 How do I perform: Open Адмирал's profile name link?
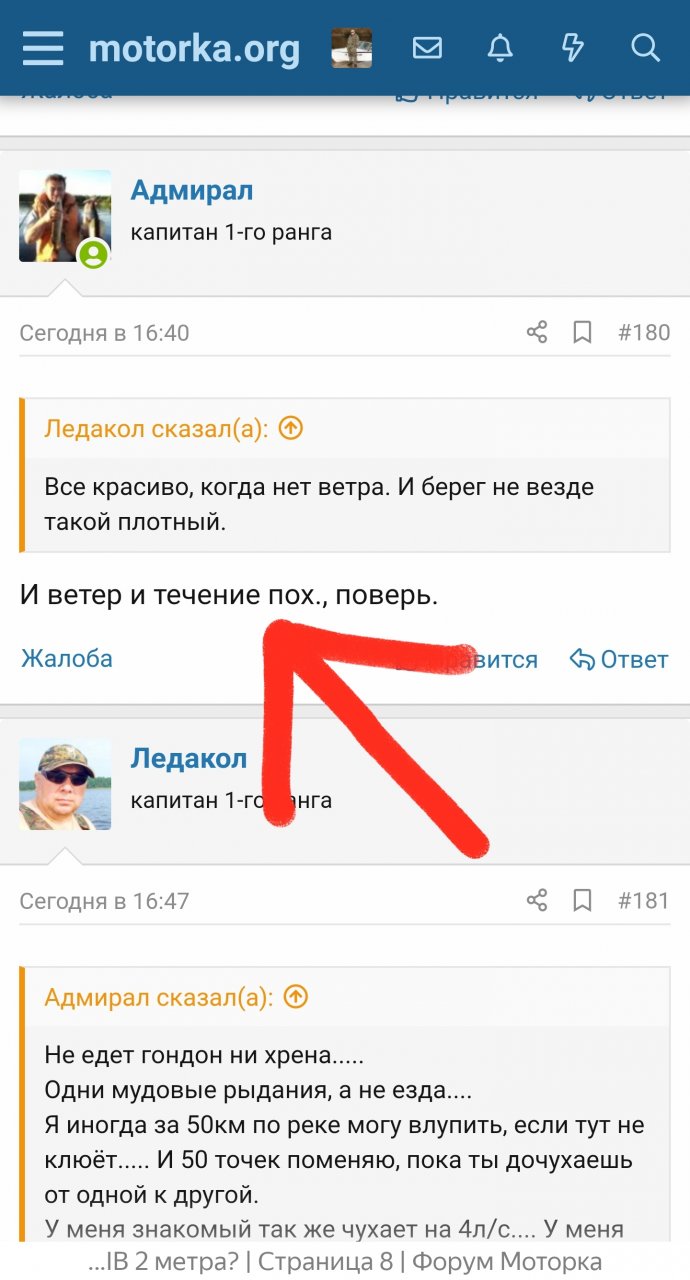pyautogui.click(x=192, y=190)
